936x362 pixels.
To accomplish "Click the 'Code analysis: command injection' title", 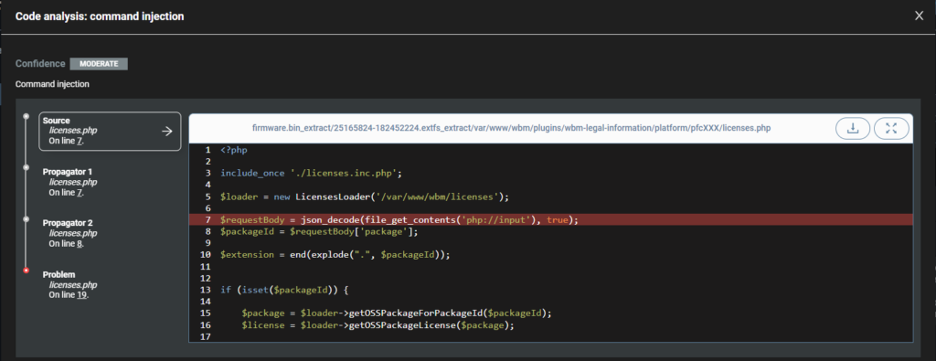I will pos(100,17).
